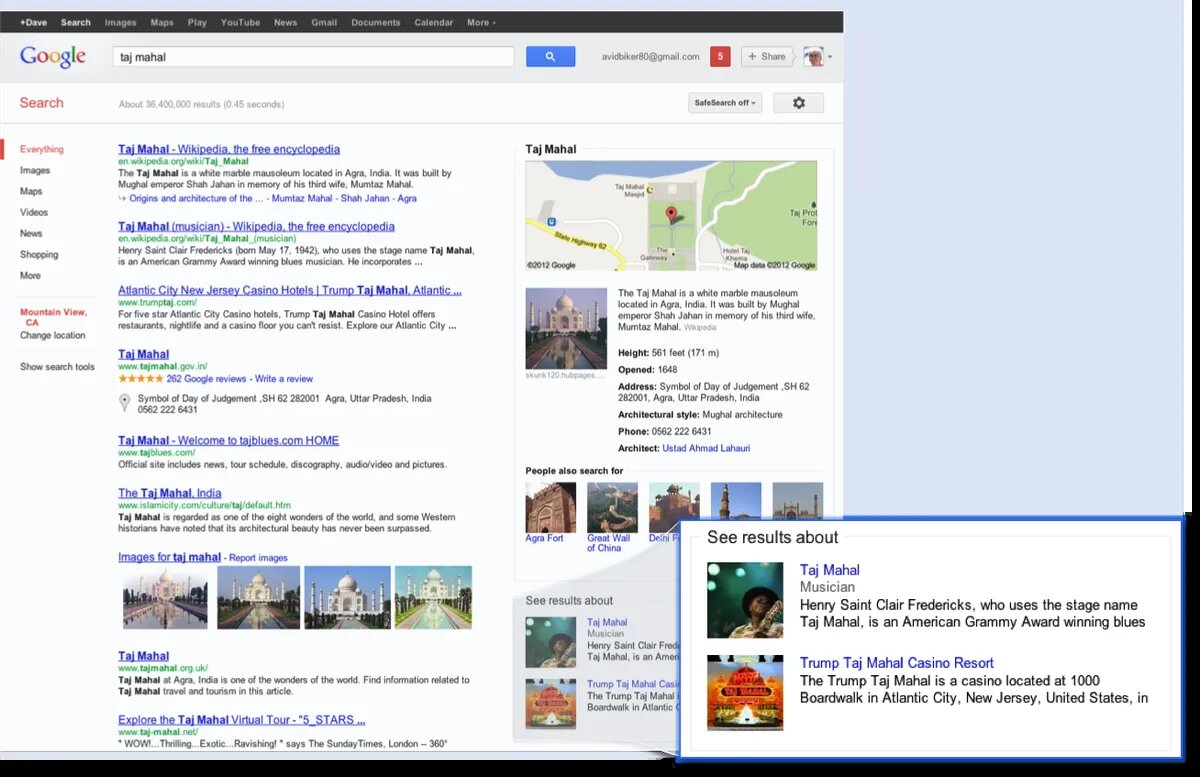Image resolution: width=1200 pixels, height=777 pixels.
Task: Click Taj Mahal photo in knowledge panel
Action: (566, 329)
